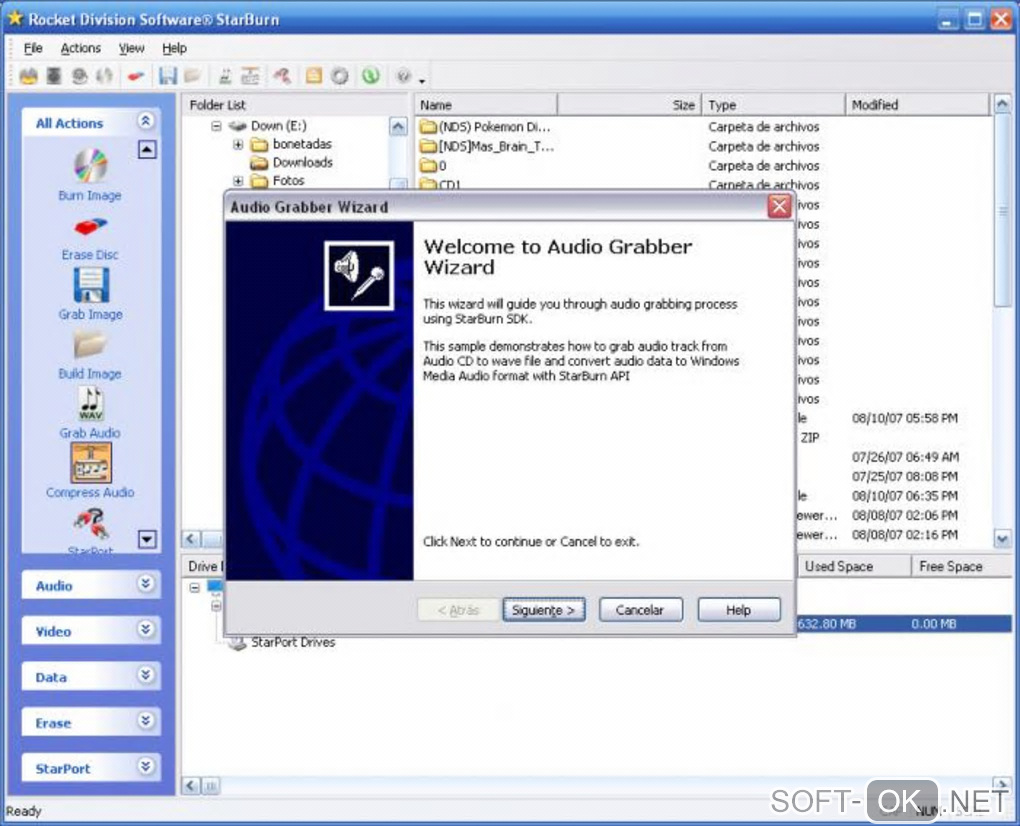Click the 632.80 MB used space value
The width and height of the screenshot is (1020, 826).
click(826, 624)
